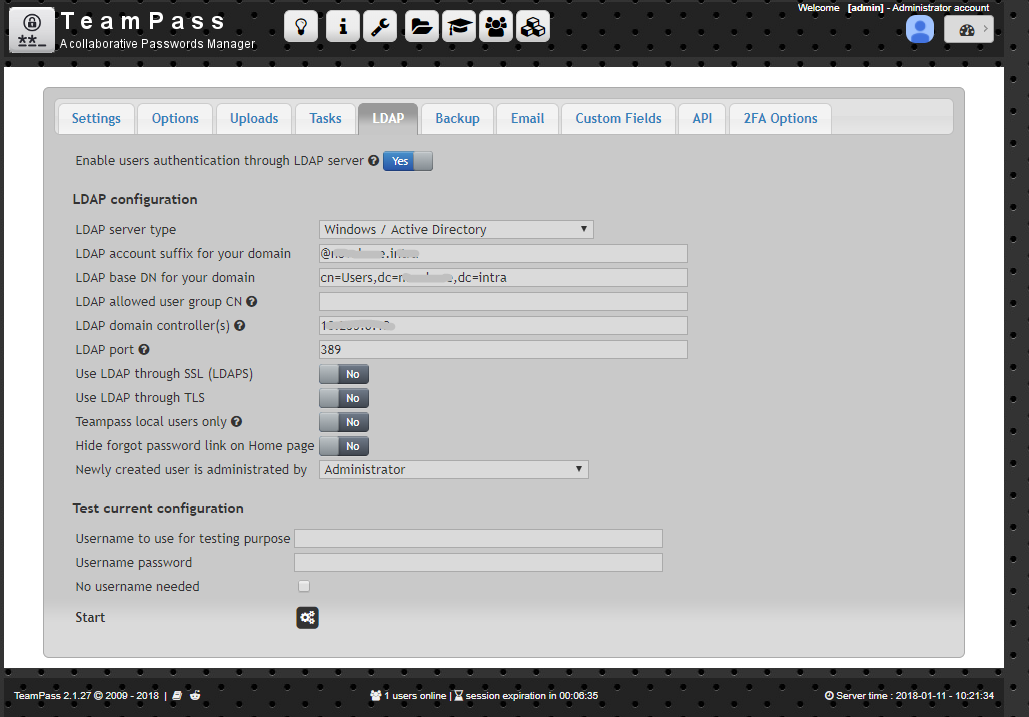This screenshot has width=1029, height=717.
Task: Open user management with the users icon
Action: coord(495,26)
